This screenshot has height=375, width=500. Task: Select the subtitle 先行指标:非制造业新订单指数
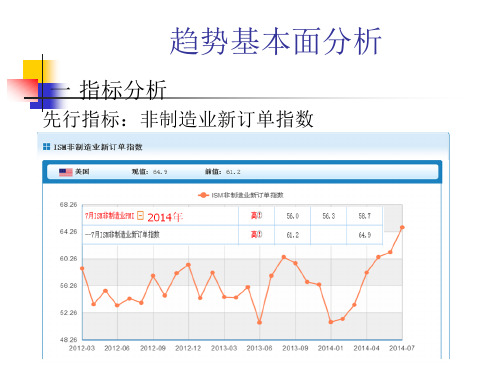(x=178, y=119)
